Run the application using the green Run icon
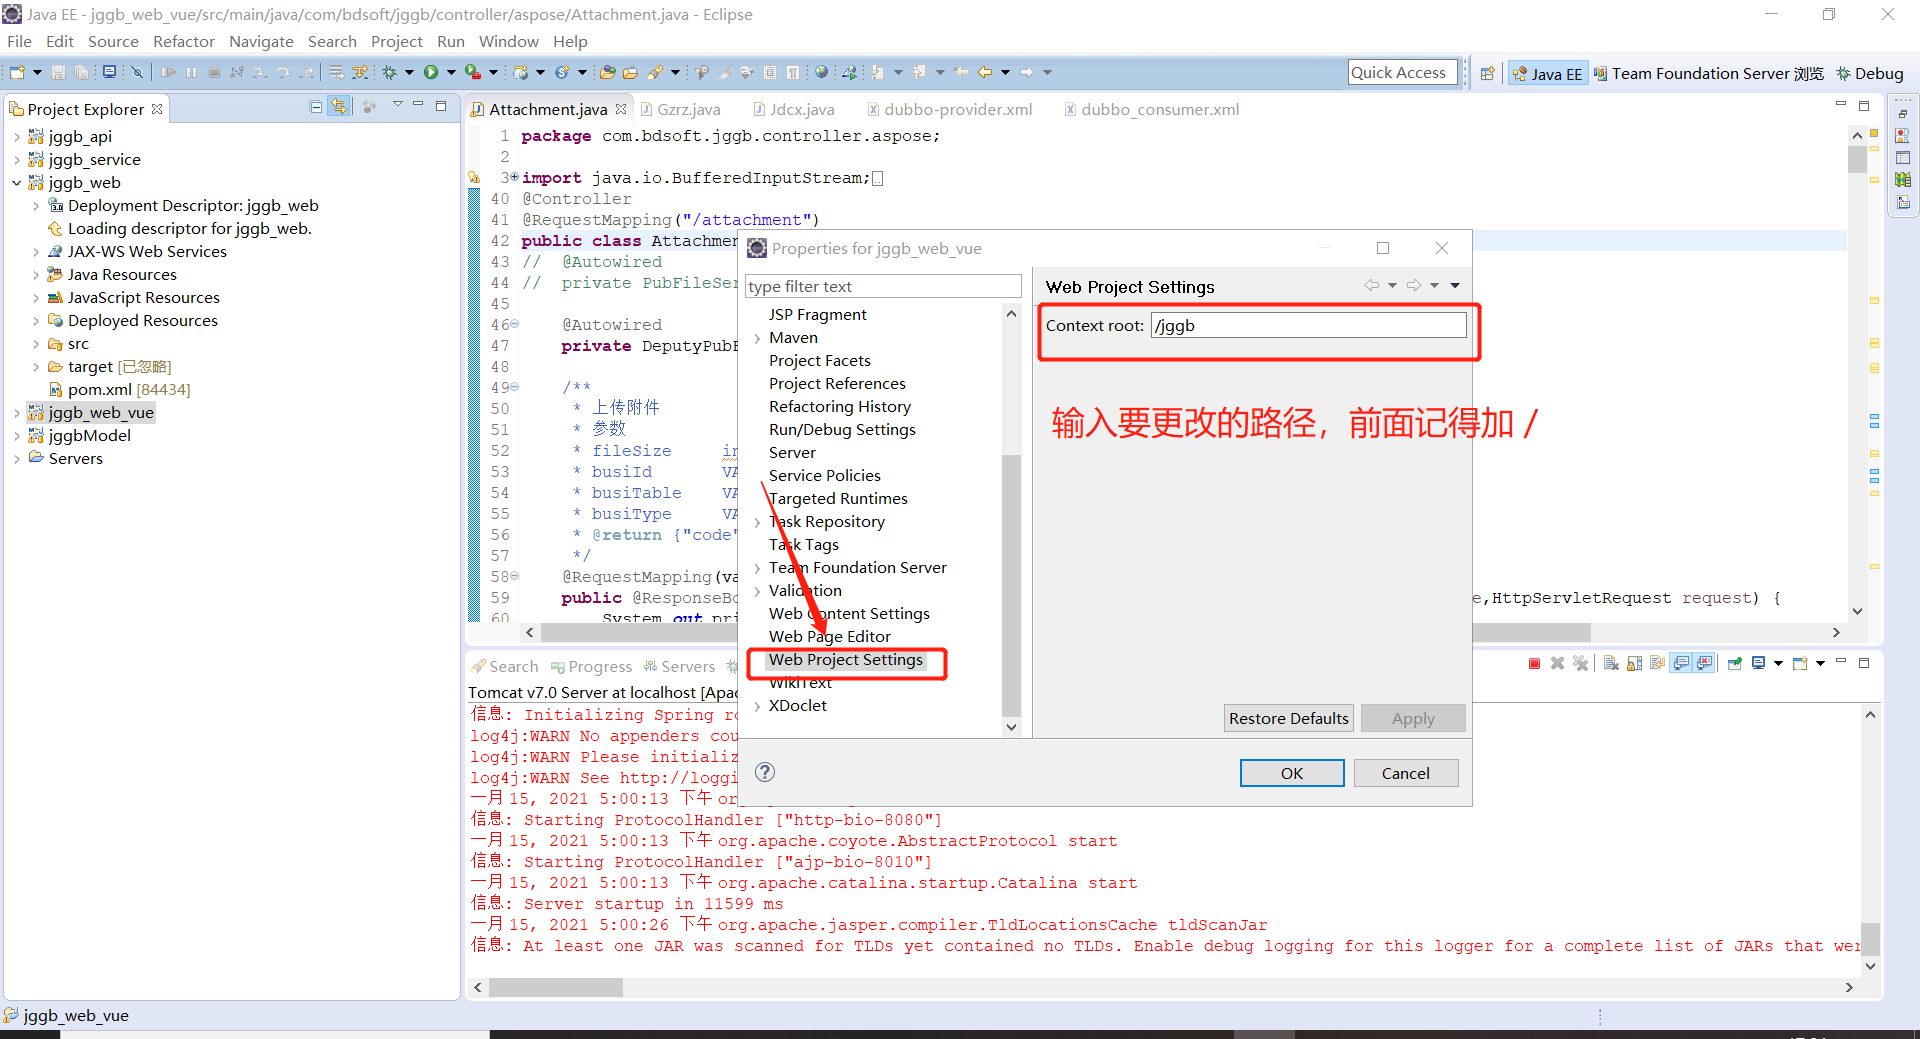The image size is (1920, 1039). pos(430,72)
